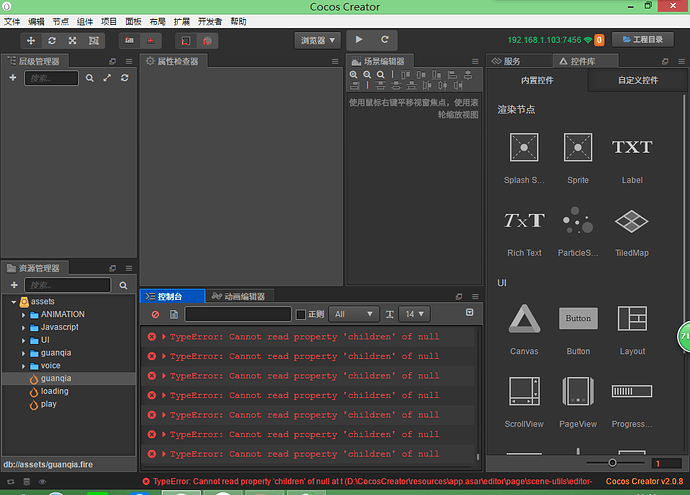
Task: Start preview with the Play button
Action: click(359, 40)
